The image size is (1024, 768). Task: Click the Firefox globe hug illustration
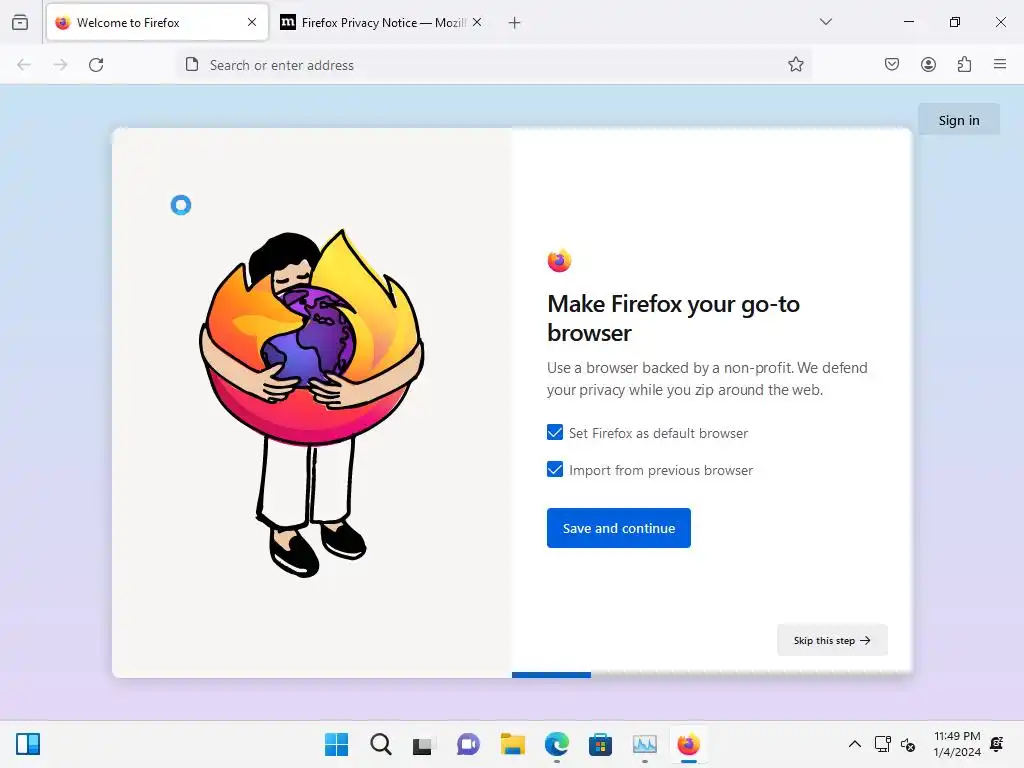pos(312,403)
